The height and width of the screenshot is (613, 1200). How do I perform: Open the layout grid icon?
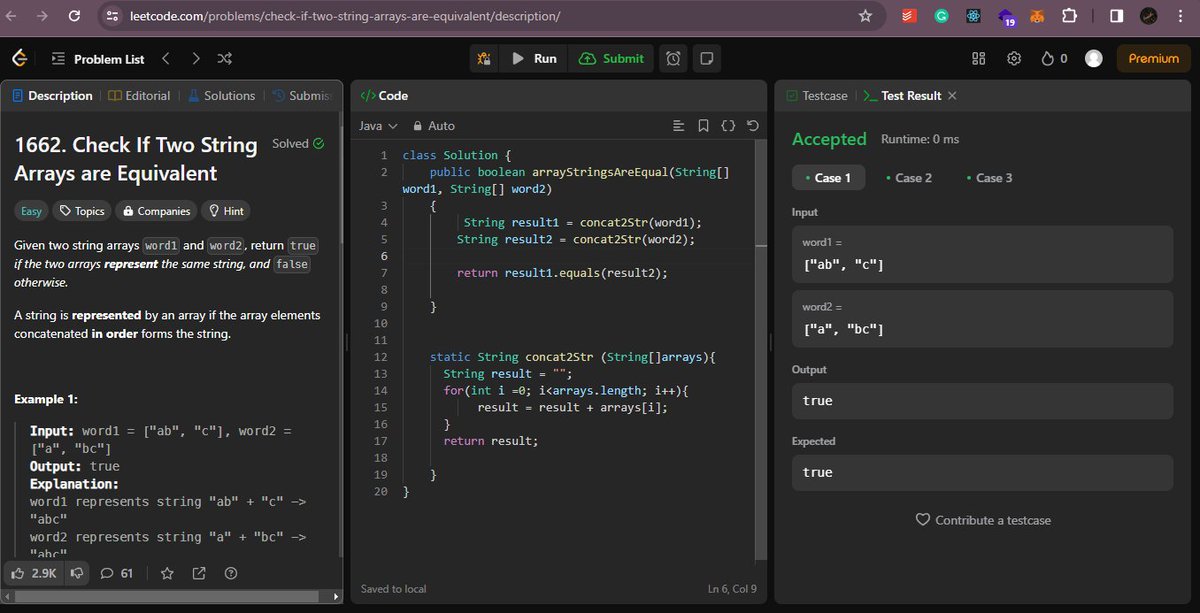pos(979,59)
